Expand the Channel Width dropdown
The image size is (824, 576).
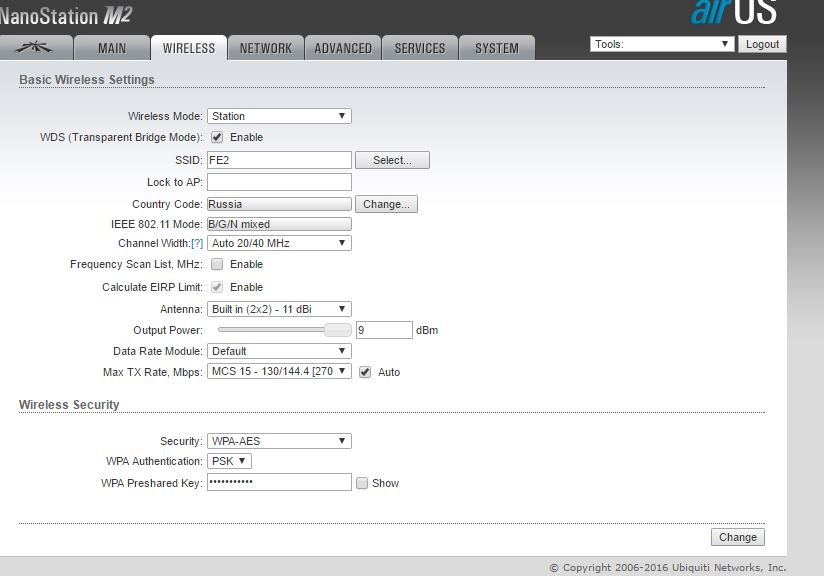click(x=279, y=243)
